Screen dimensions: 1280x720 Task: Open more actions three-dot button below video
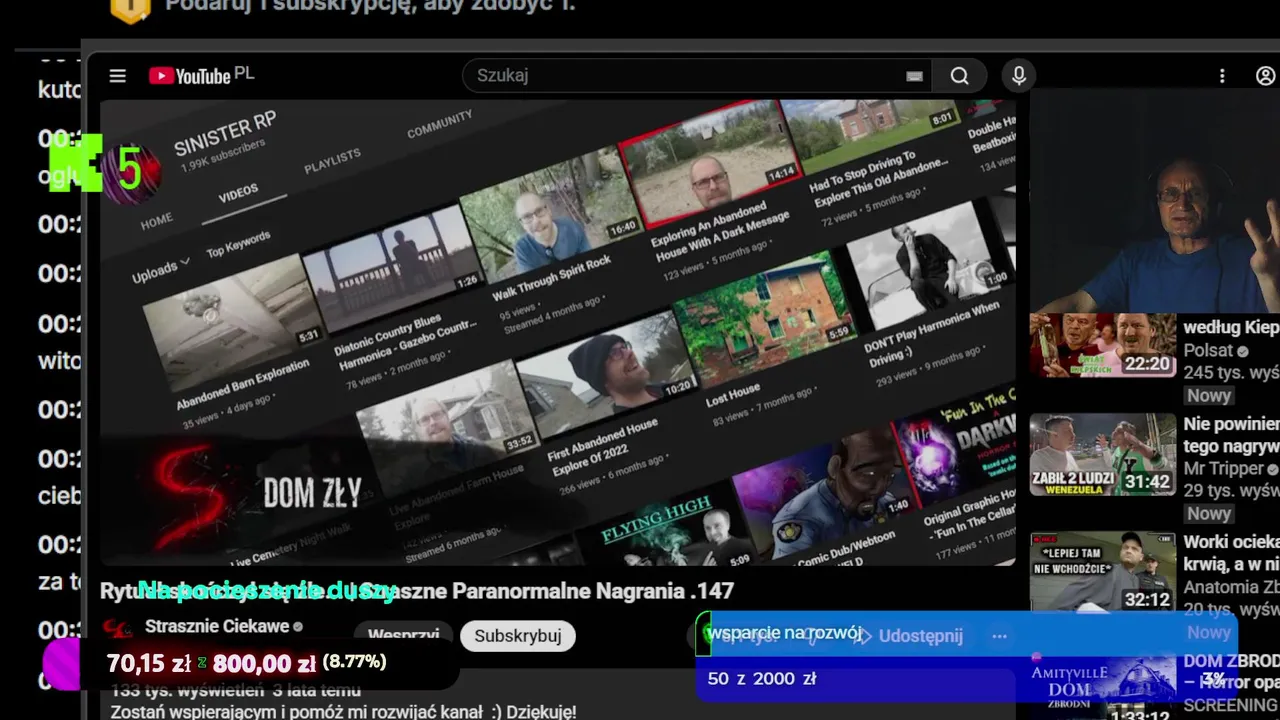point(999,636)
